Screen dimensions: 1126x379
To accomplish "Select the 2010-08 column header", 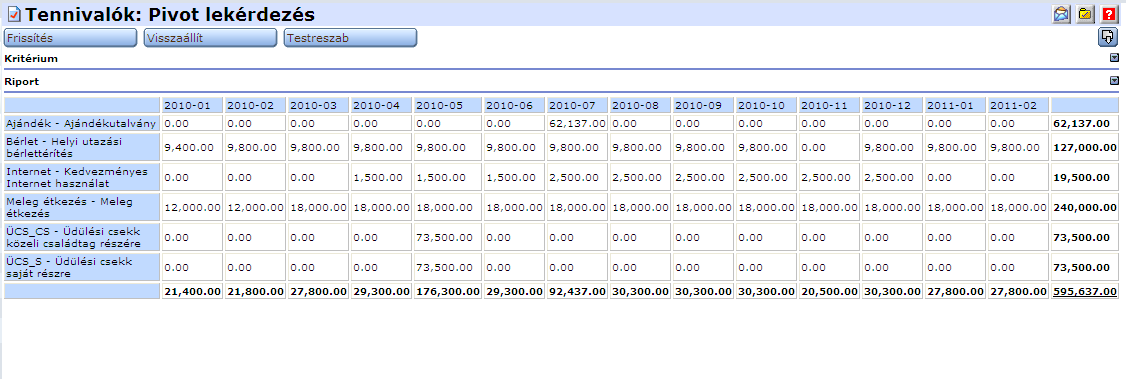I will [641, 106].
